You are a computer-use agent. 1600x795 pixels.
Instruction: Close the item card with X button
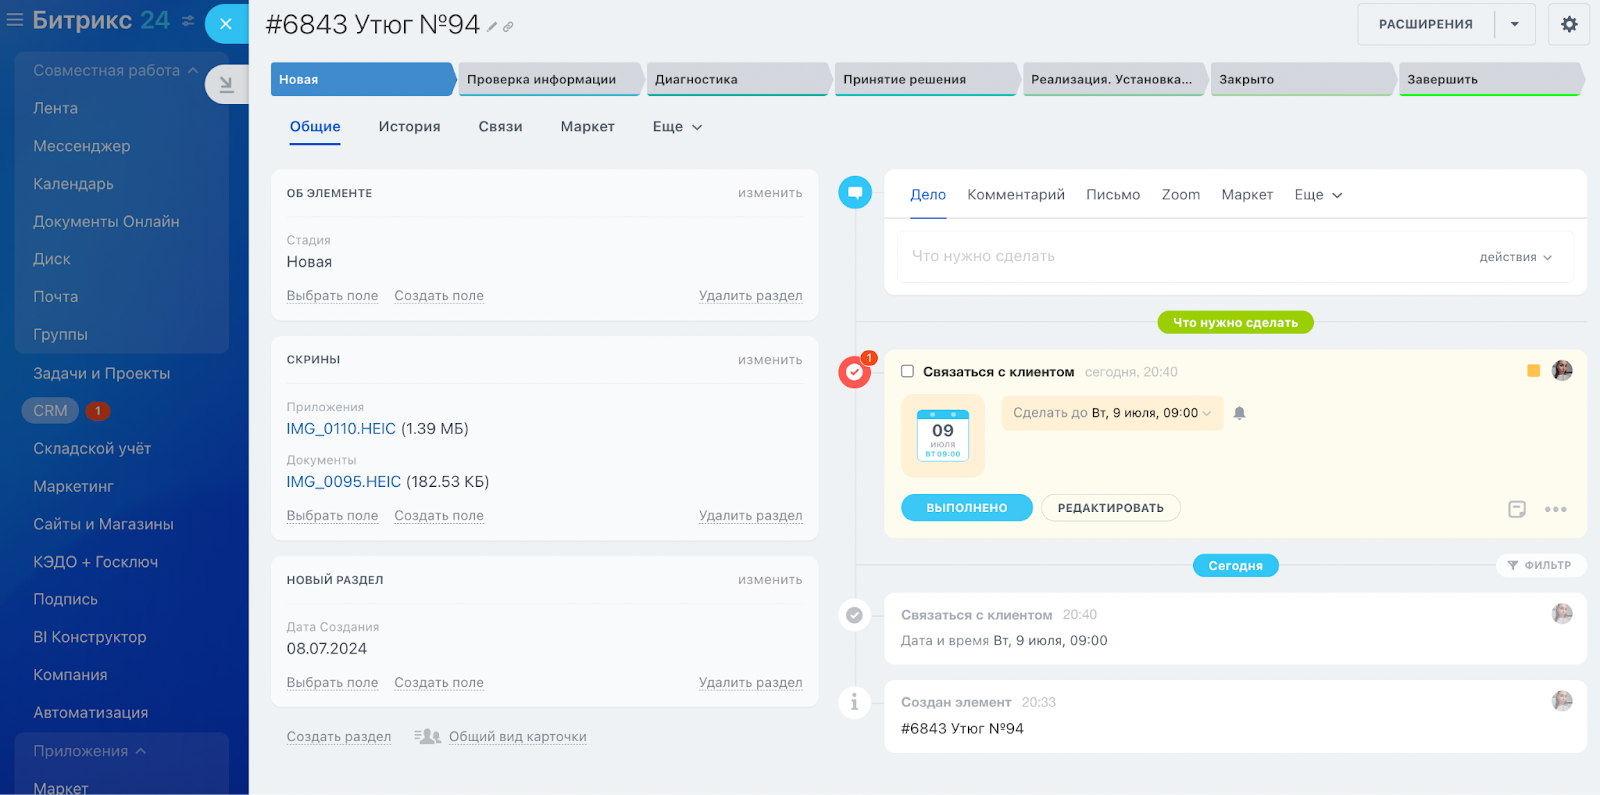pyautogui.click(x=226, y=24)
